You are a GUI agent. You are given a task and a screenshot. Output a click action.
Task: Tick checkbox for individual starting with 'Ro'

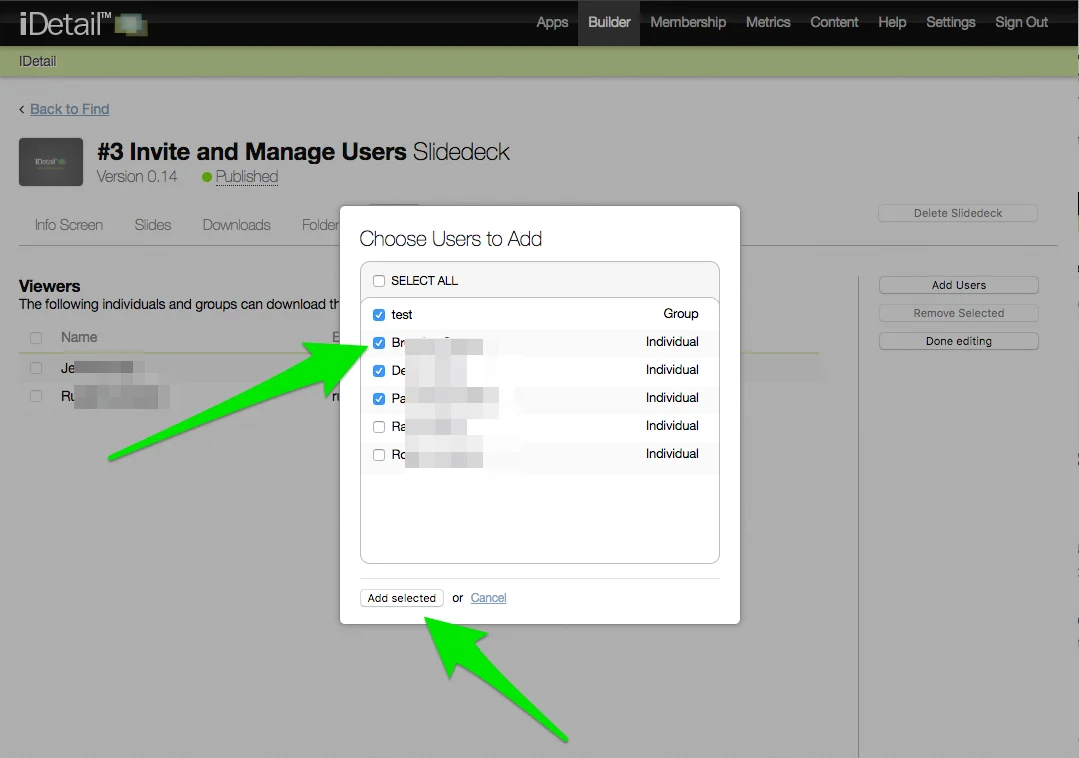tap(379, 455)
